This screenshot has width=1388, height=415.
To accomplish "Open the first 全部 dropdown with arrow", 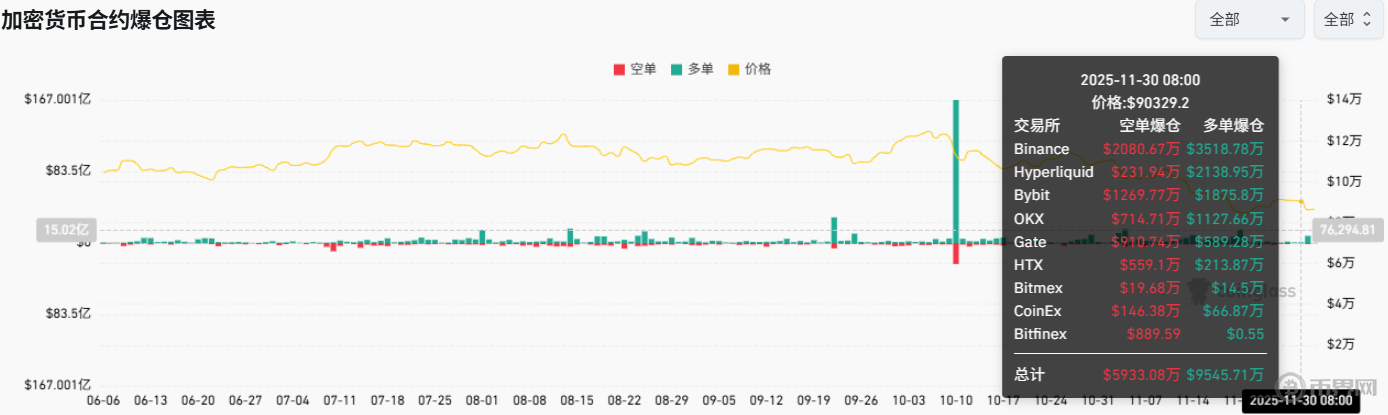I will pos(1249,19).
